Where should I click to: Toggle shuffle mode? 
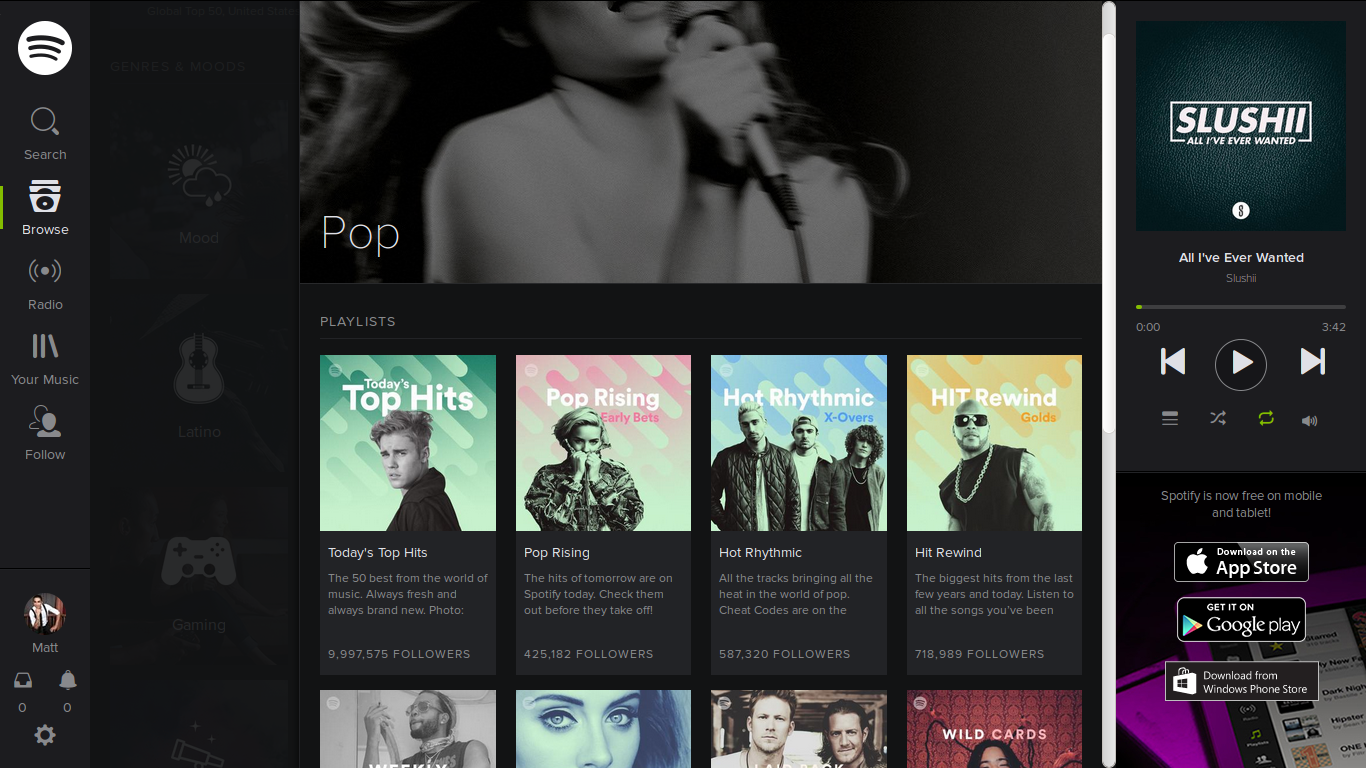[x=1217, y=419]
